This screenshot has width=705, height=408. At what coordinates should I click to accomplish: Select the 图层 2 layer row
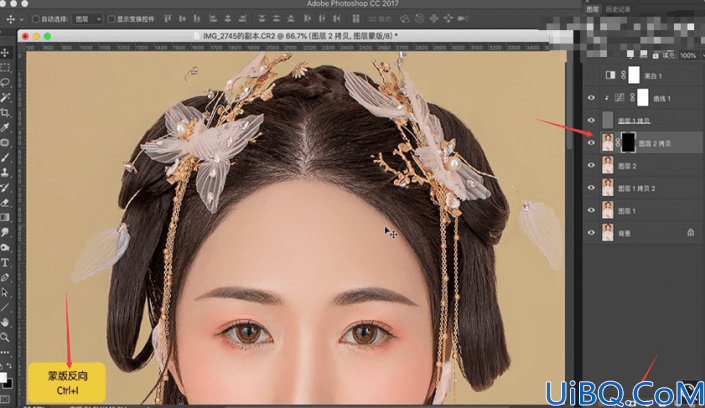tap(643, 166)
